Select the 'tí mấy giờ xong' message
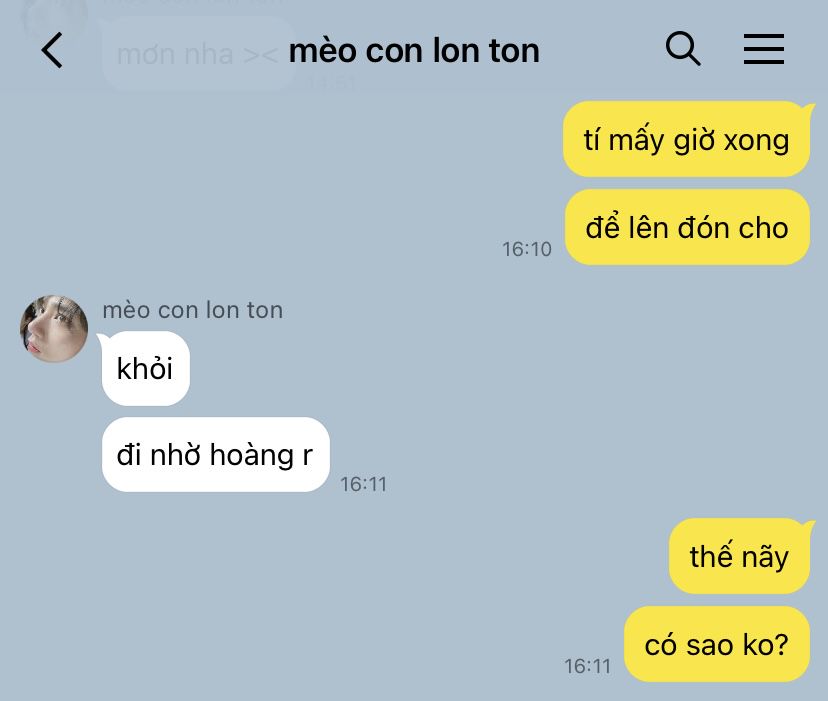828x701 pixels. [x=686, y=139]
